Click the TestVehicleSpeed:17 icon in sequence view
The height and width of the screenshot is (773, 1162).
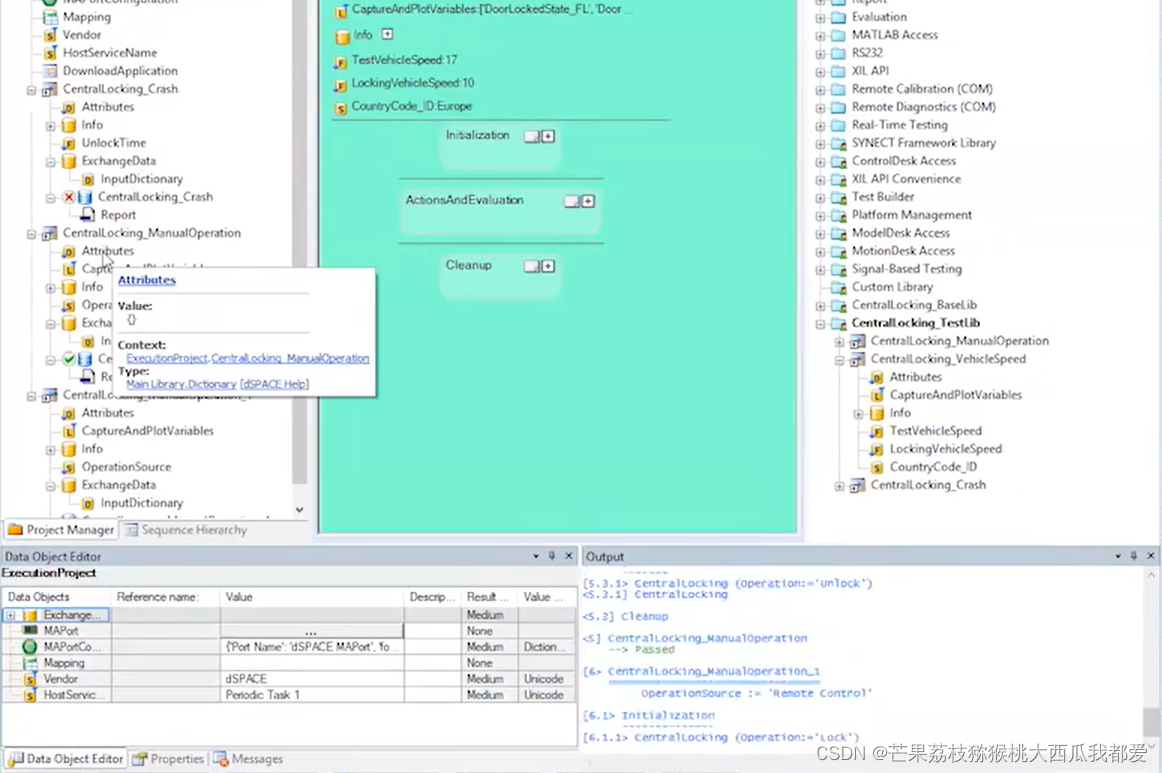click(340, 61)
